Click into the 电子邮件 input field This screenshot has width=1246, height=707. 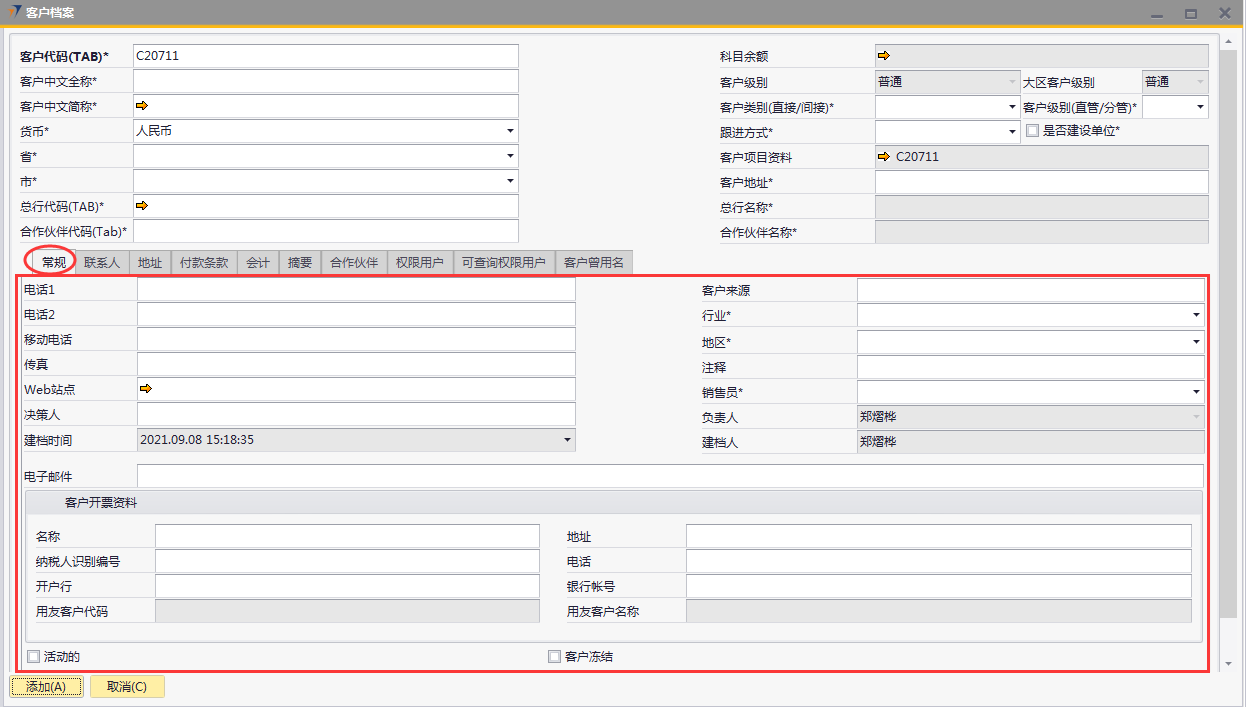669,476
